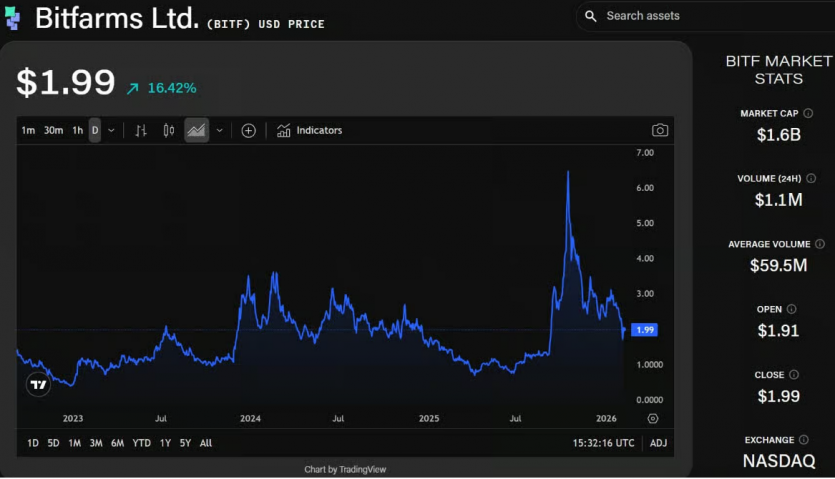Viewport: 835px width, 479px height.
Task: Select the YTD date range
Action: [x=141, y=443]
